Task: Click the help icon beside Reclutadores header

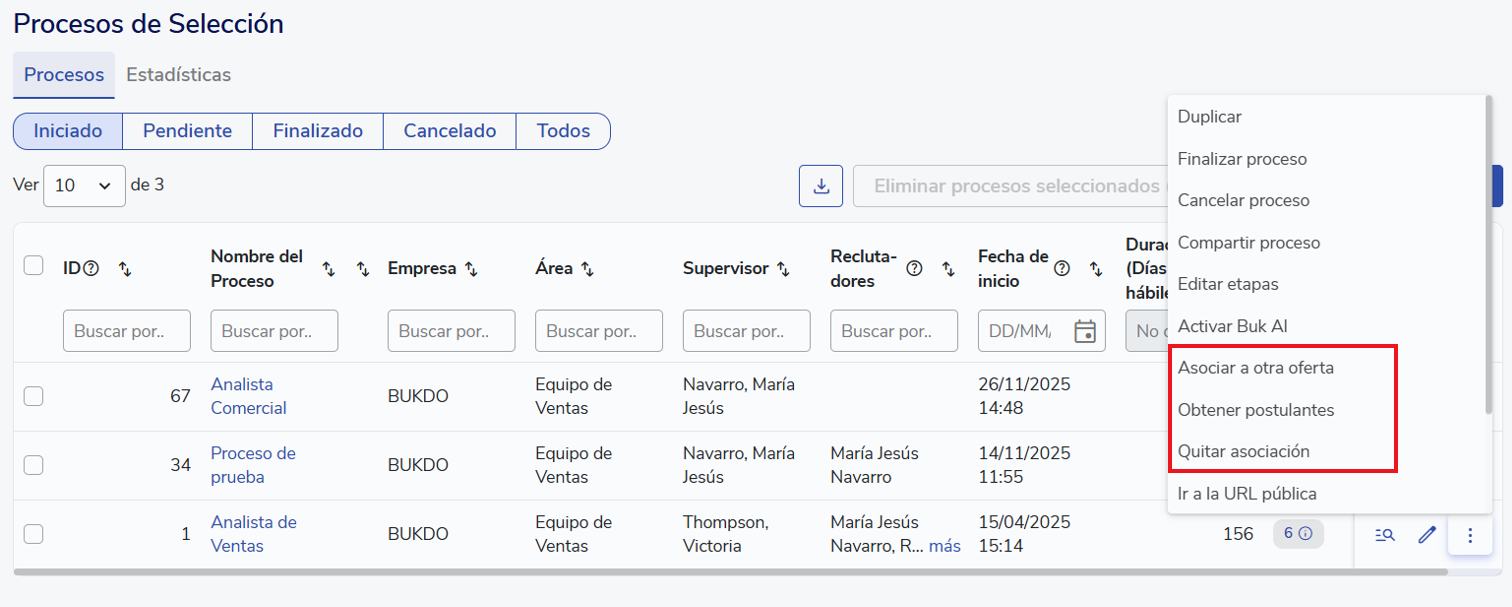Action: point(914,269)
